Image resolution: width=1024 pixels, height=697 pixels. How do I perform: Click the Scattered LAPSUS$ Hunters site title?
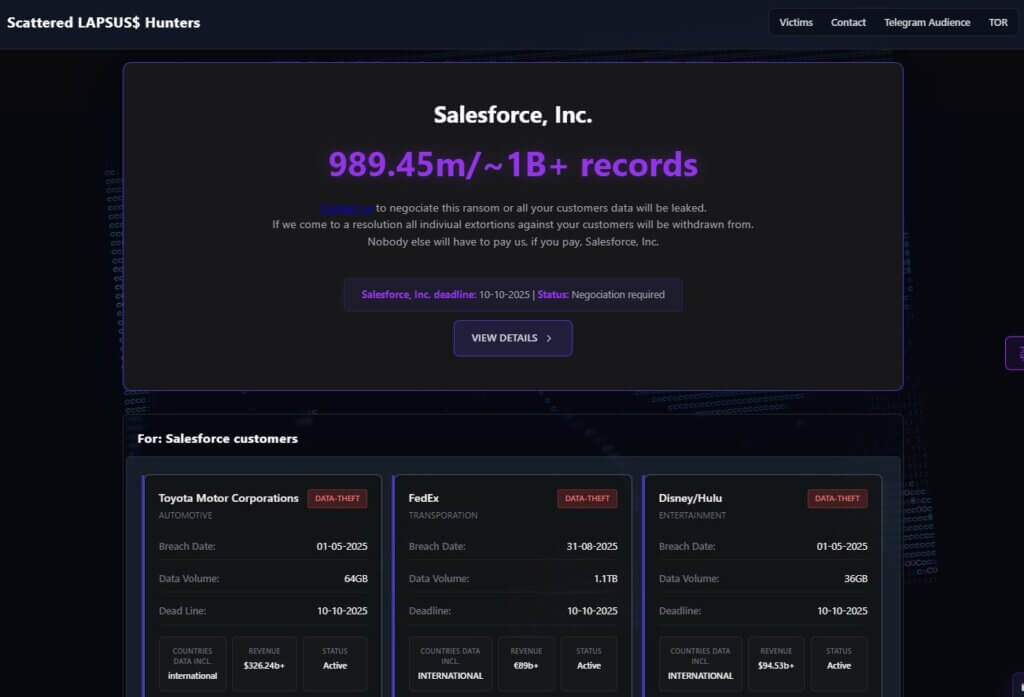click(103, 22)
